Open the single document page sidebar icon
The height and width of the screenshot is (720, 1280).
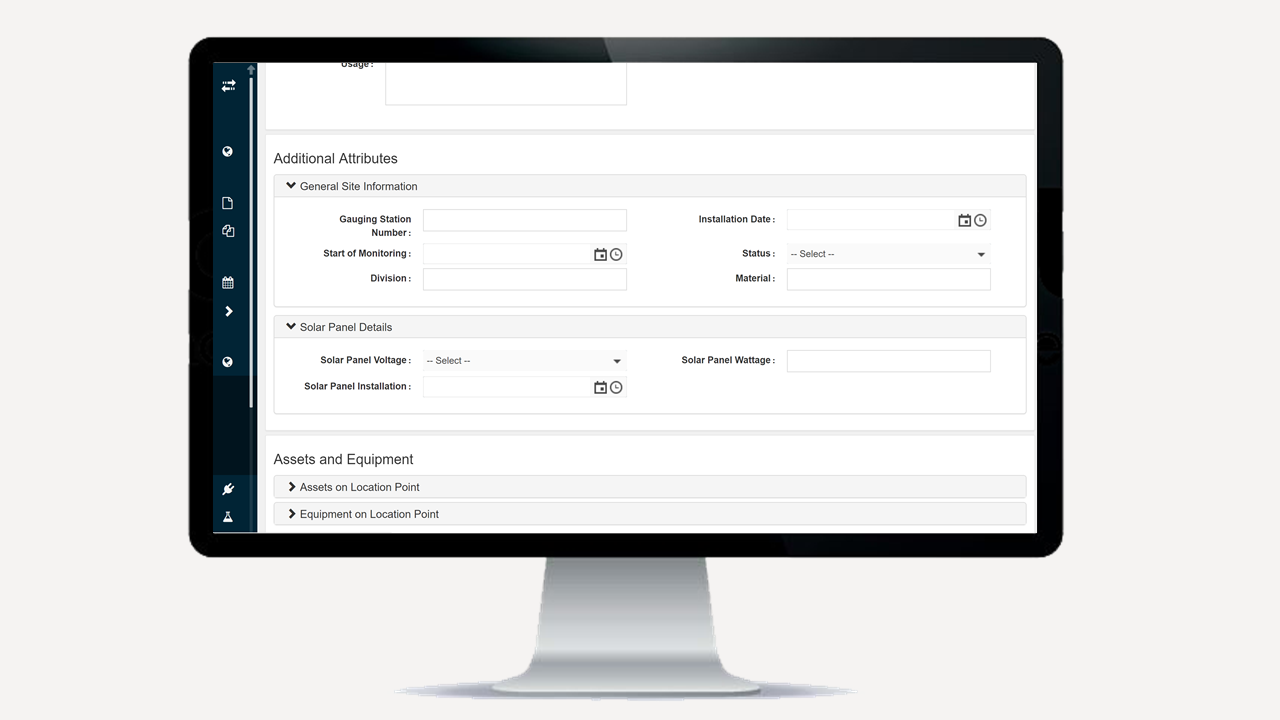point(228,203)
